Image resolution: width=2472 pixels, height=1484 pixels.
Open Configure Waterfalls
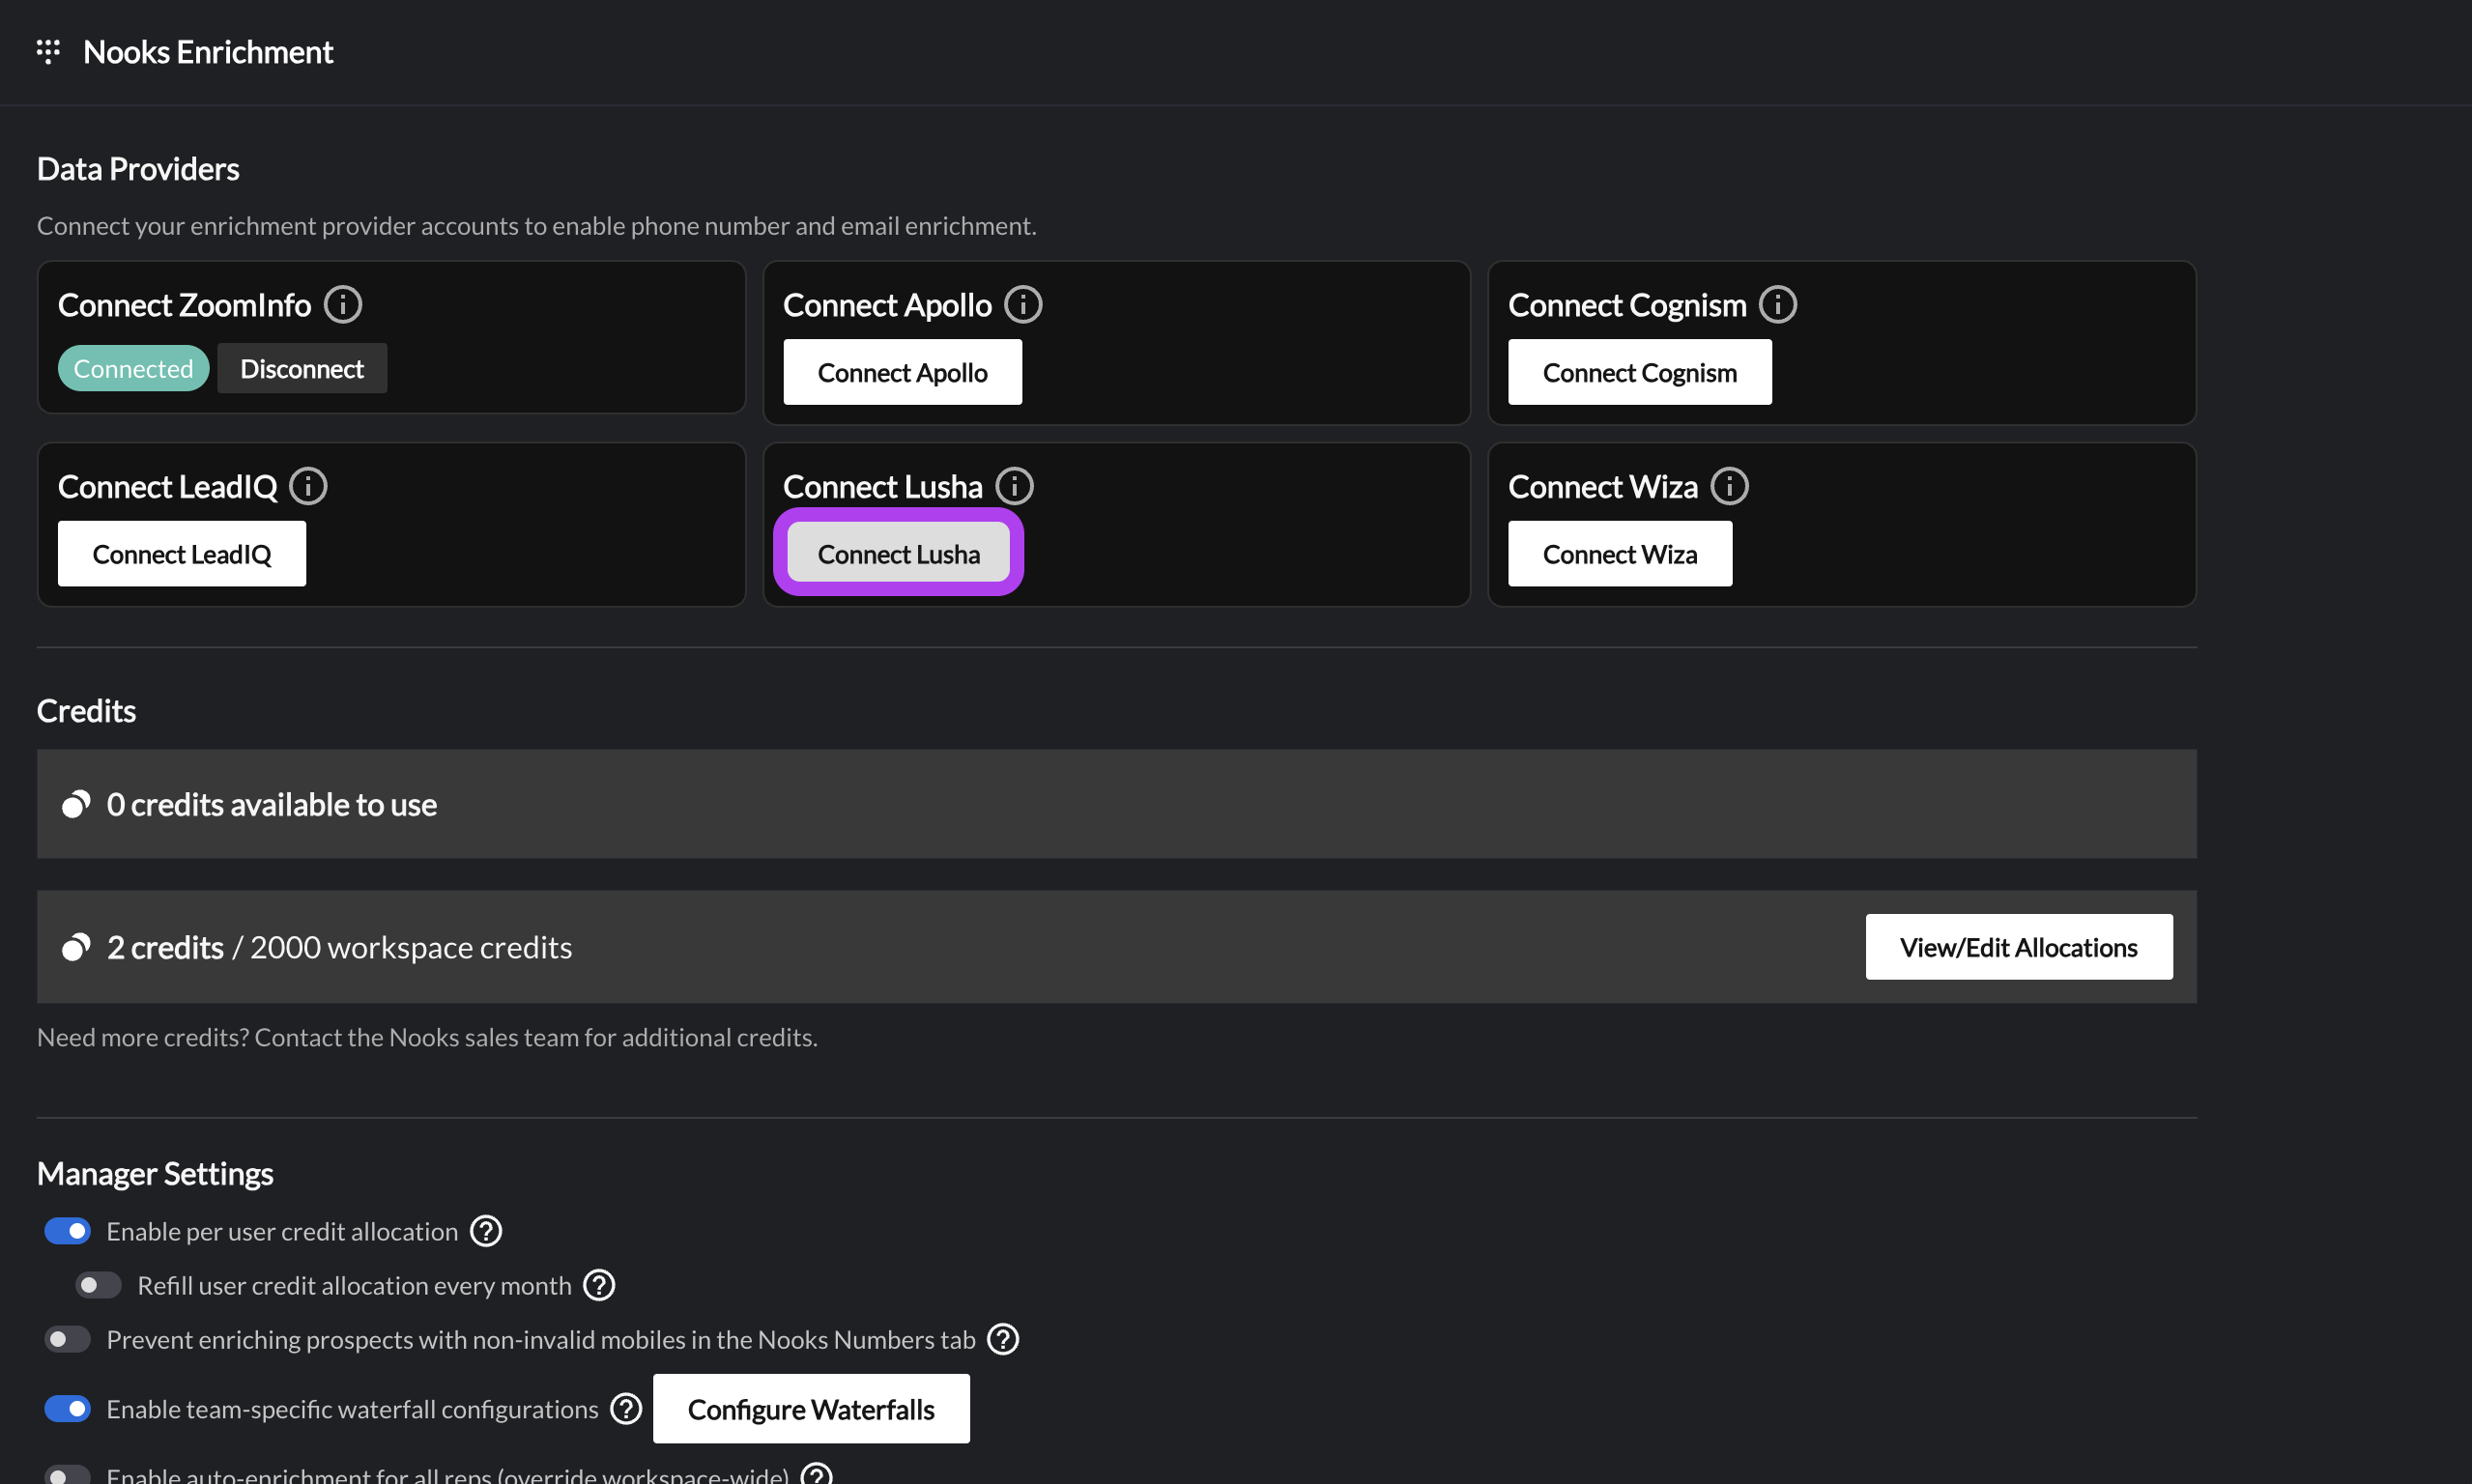point(811,1409)
